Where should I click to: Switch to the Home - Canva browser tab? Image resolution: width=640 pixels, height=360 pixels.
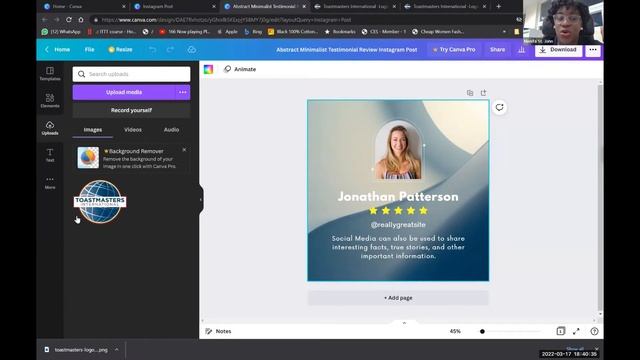[x=83, y=6]
